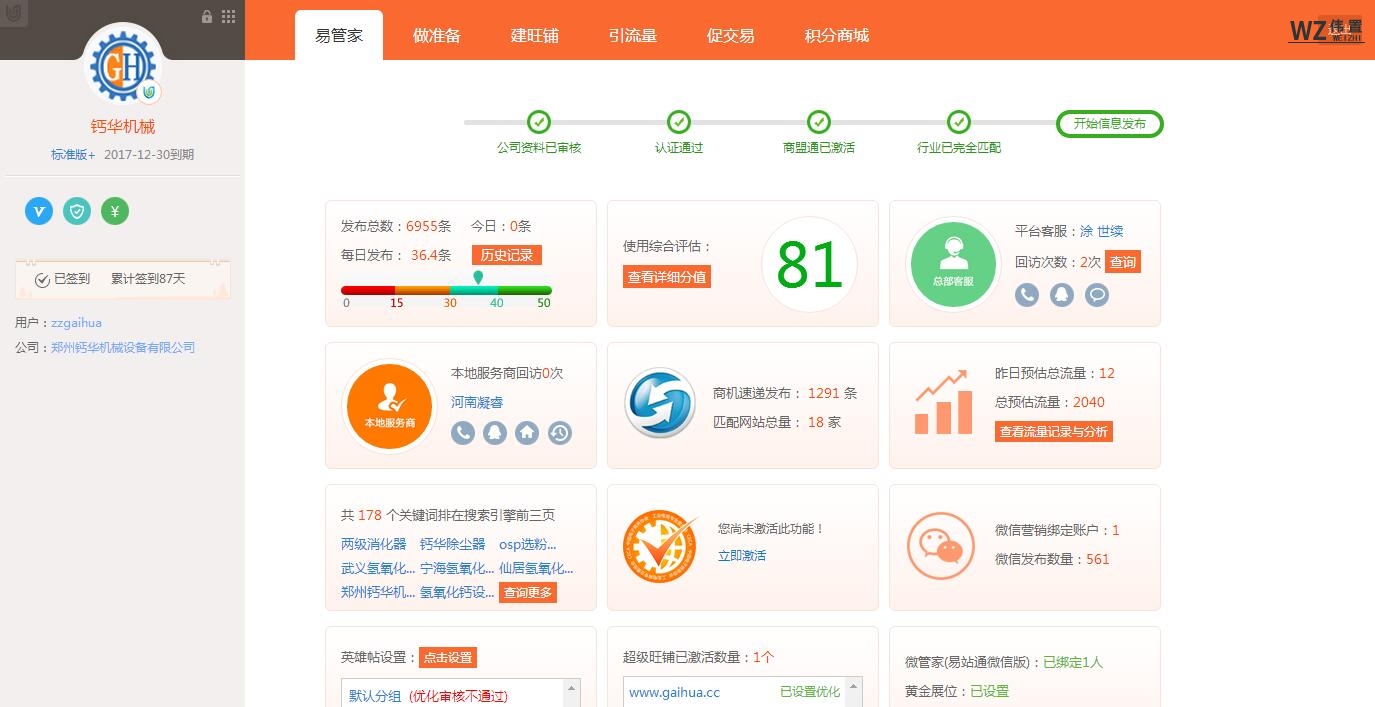Screen dimensions: 1375x707
Task: Select the green ¥ badge icon
Action: [x=114, y=211]
